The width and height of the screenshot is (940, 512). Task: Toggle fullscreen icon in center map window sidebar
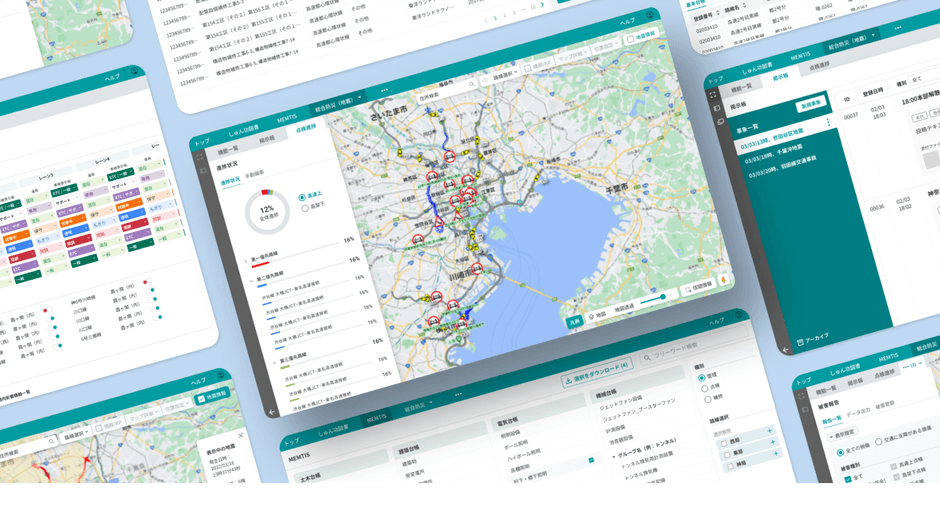200,157
